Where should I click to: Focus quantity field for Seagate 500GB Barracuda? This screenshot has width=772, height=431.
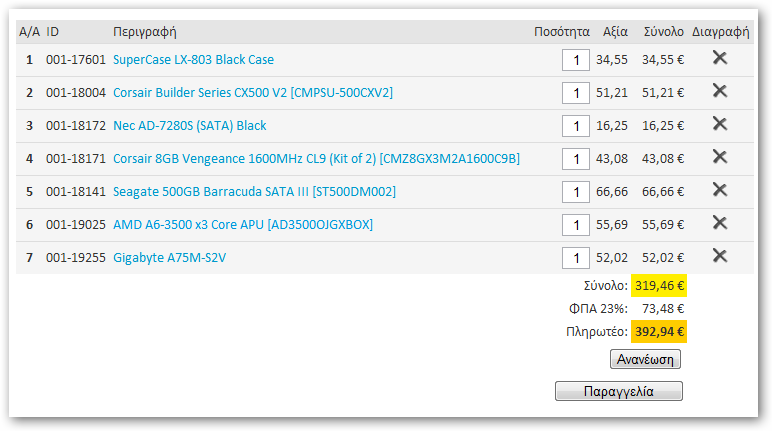(576, 192)
